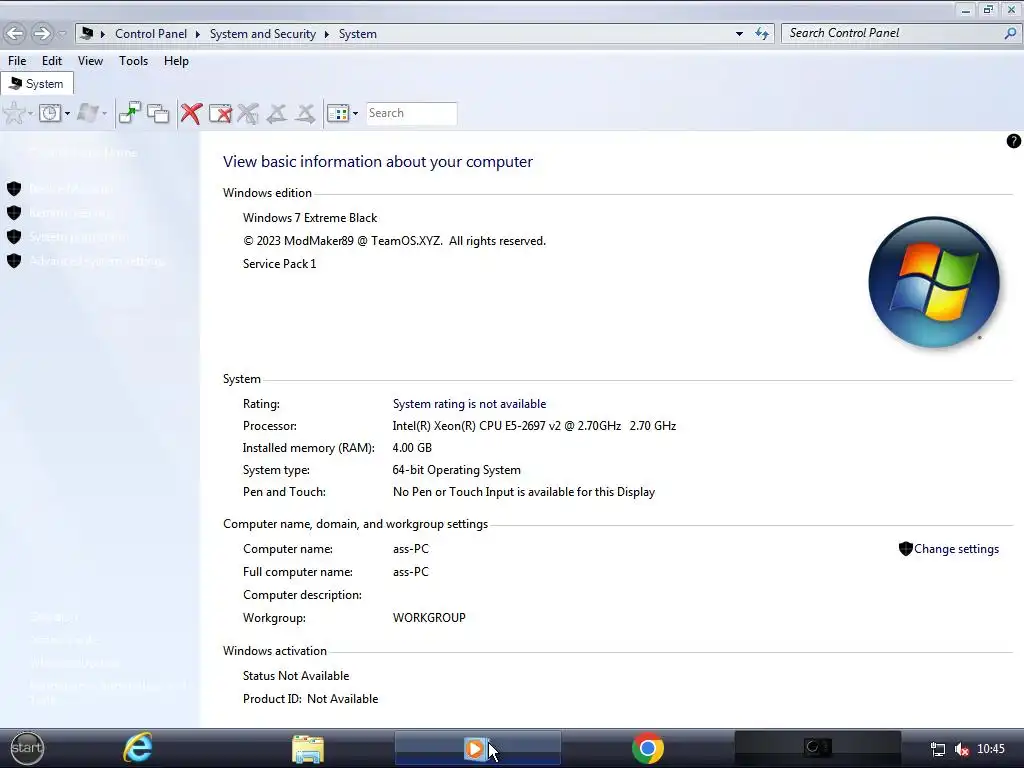Open the Edit menu
The height and width of the screenshot is (768, 1024).
point(52,61)
